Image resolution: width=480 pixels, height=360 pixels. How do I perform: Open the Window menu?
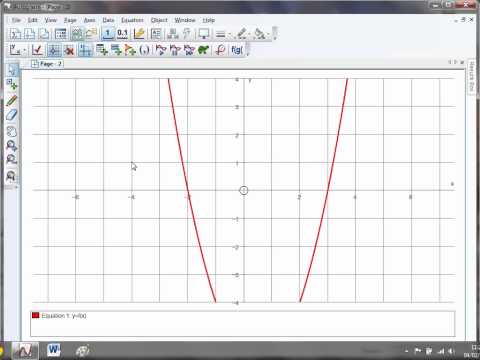185,20
